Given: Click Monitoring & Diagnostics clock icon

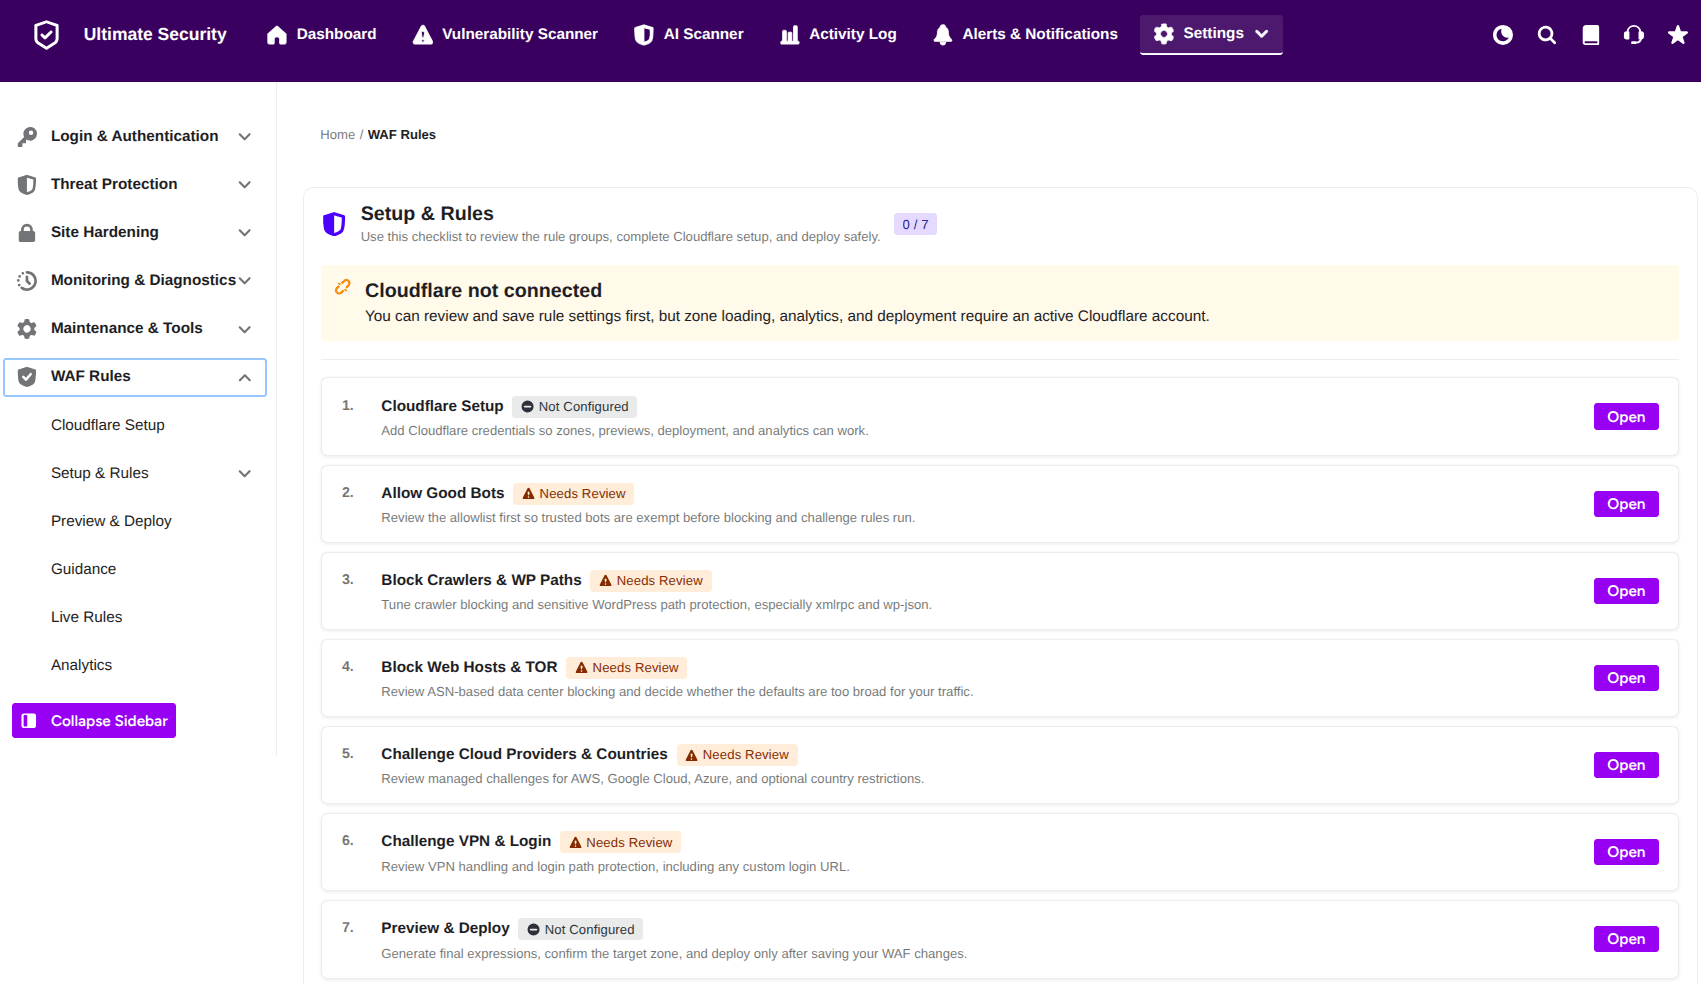Looking at the screenshot, I should click(x=27, y=280).
